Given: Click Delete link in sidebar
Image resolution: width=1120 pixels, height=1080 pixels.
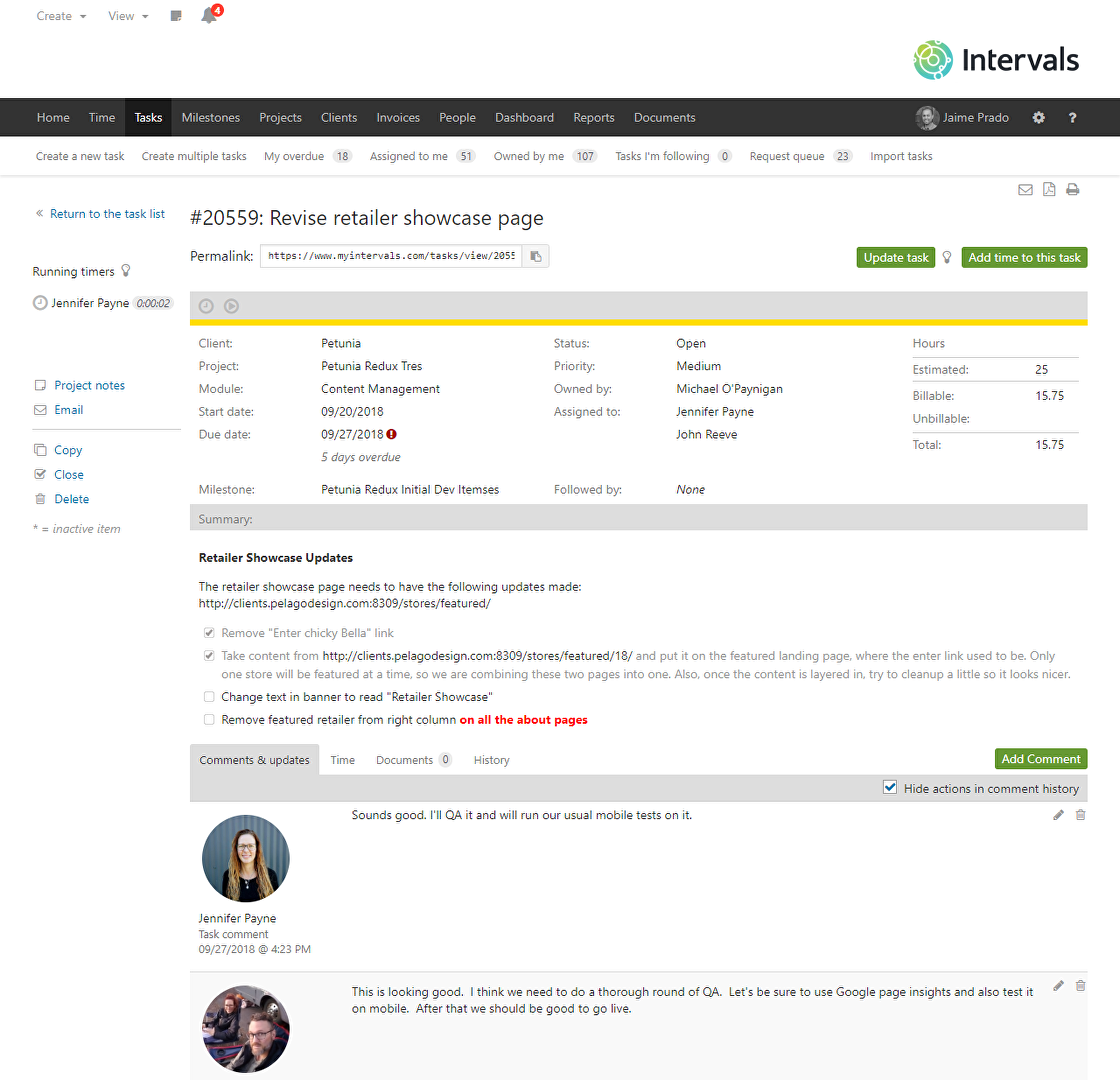Looking at the screenshot, I should point(71,499).
